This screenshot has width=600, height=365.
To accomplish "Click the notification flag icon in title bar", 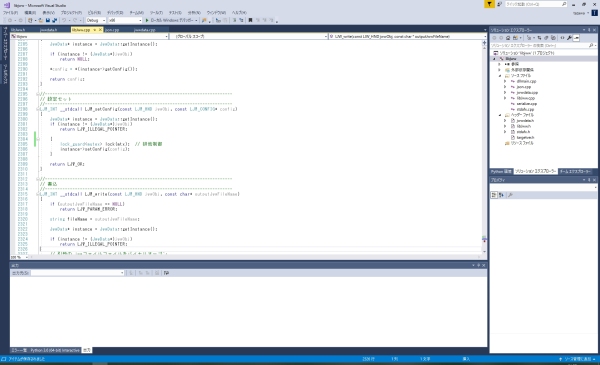I will tap(489, 4).
